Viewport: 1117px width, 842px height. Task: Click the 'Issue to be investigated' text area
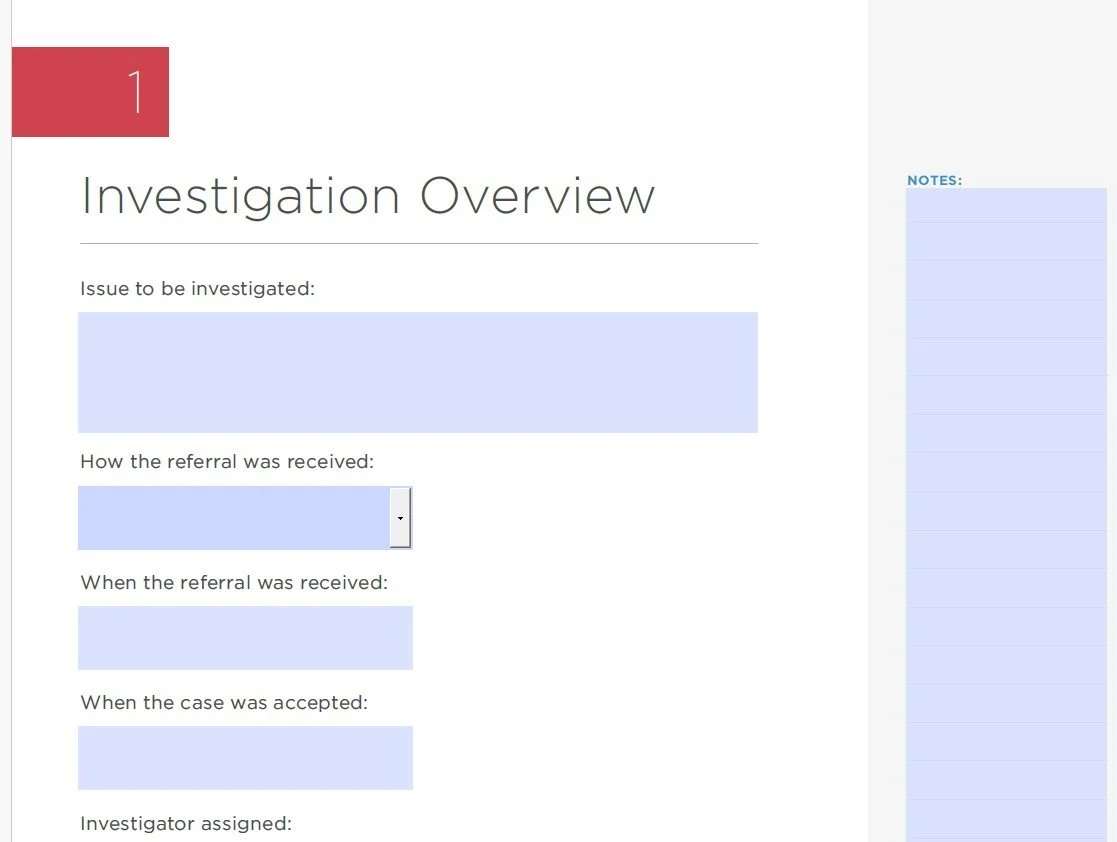(417, 372)
